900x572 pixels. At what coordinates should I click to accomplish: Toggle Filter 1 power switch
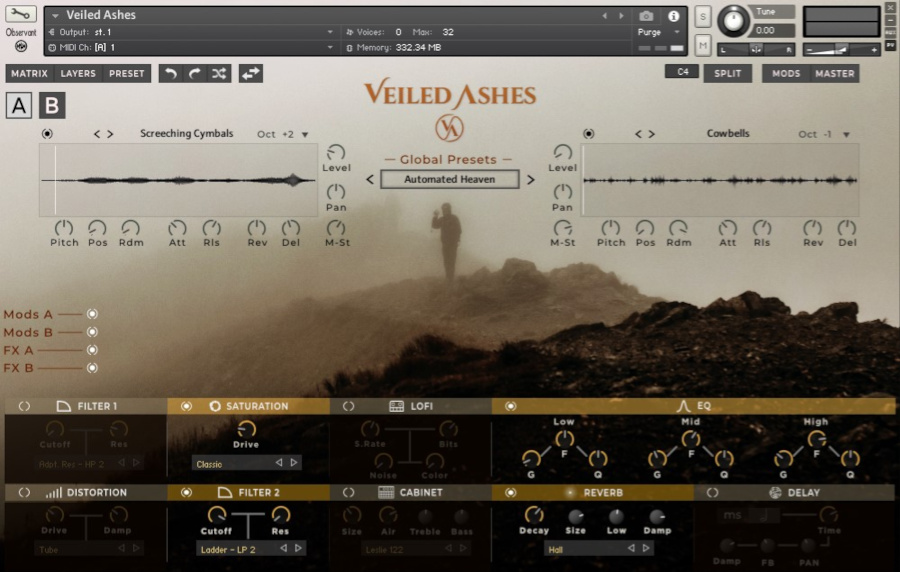click(24, 406)
